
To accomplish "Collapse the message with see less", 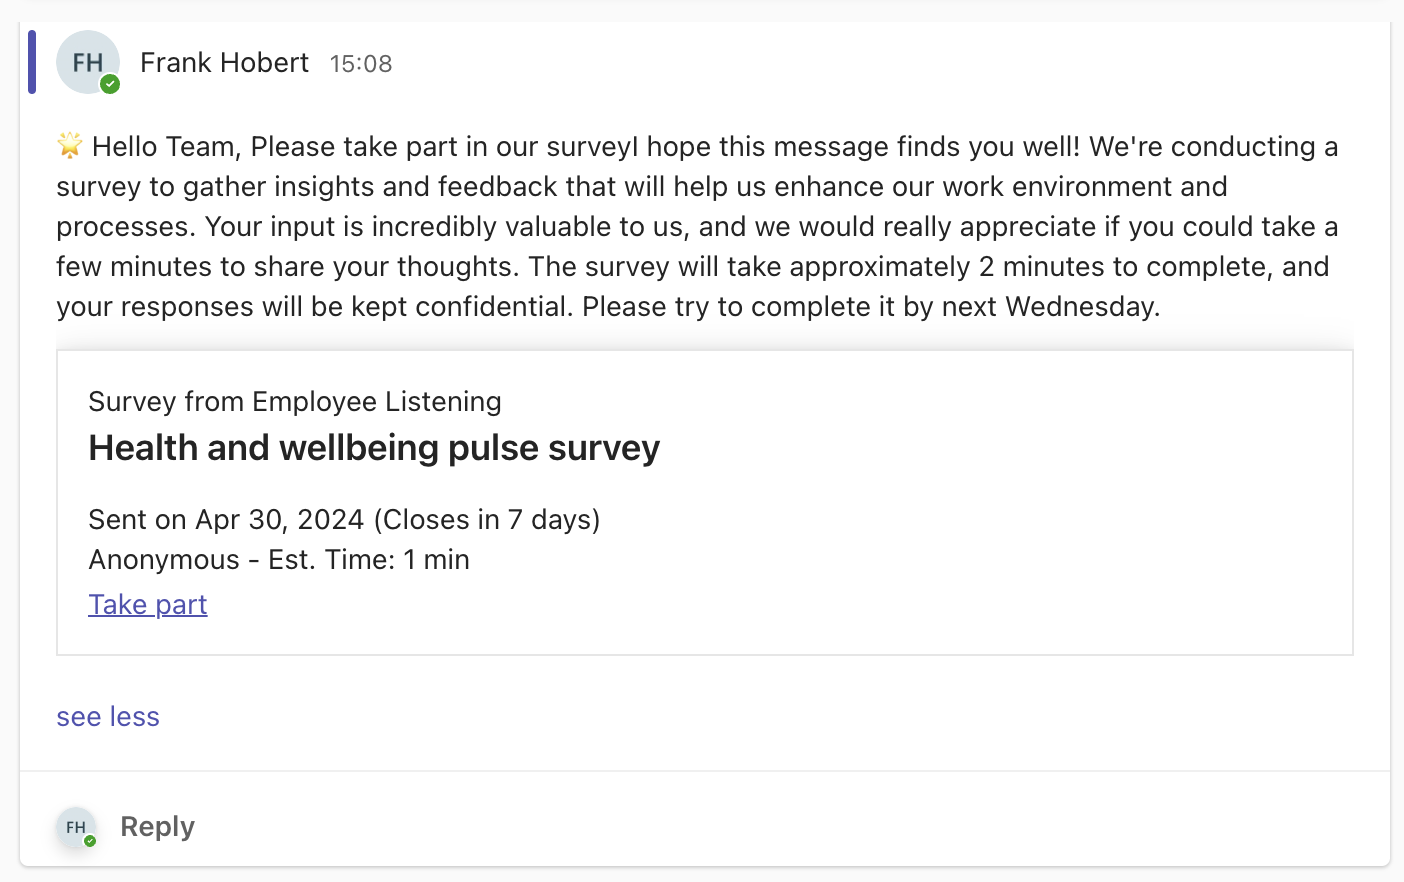I will (x=108, y=717).
